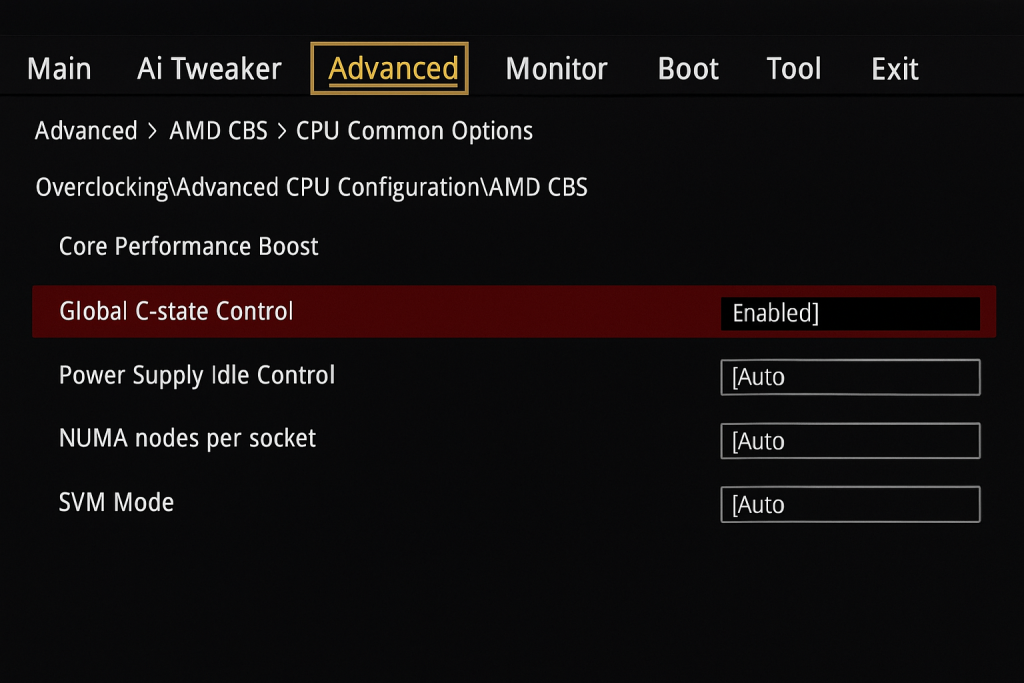Screen dimensions: 1024x683
Task: Select the Power Supply Idle Control label
Action: coord(197,376)
